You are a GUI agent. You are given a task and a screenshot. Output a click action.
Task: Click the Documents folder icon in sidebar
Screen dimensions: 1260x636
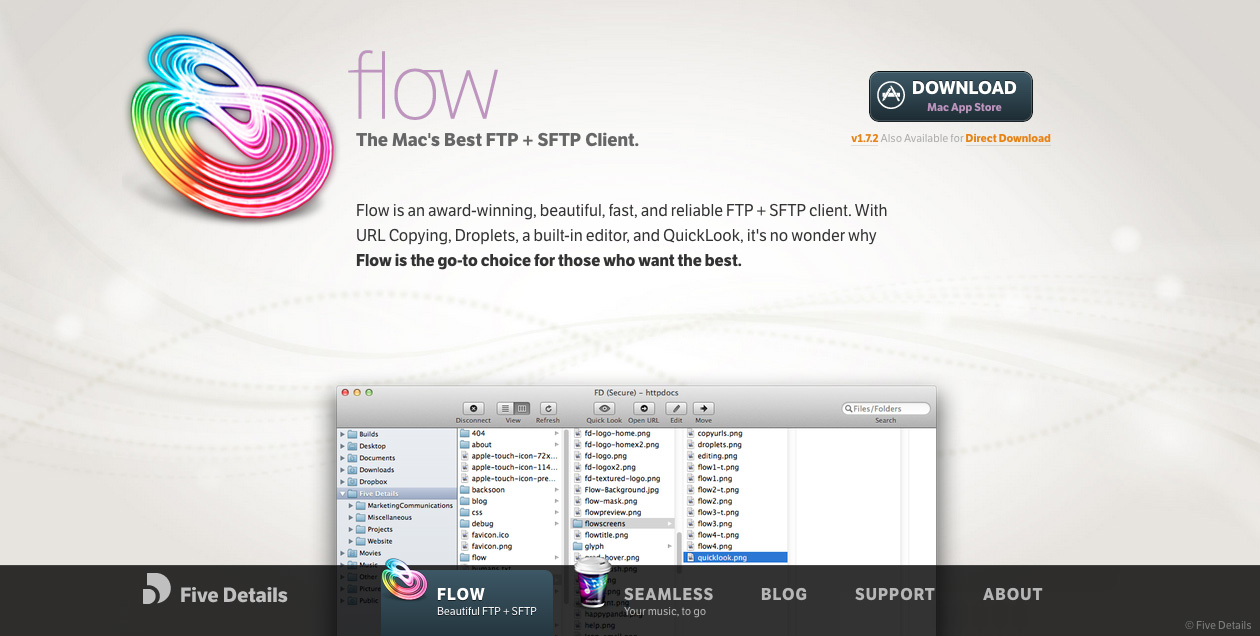(353, 458)
